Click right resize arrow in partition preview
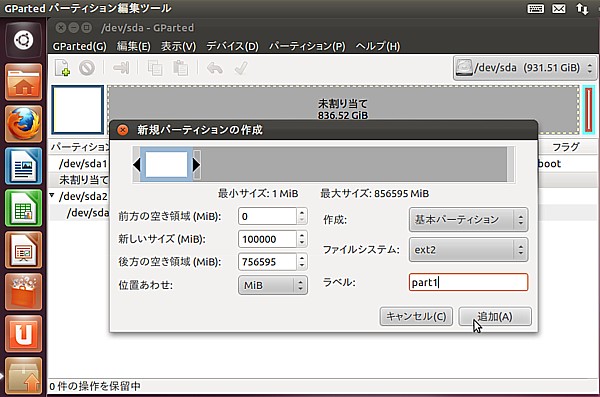Viewport: 600px width, 397px height. tap(197, 165)
